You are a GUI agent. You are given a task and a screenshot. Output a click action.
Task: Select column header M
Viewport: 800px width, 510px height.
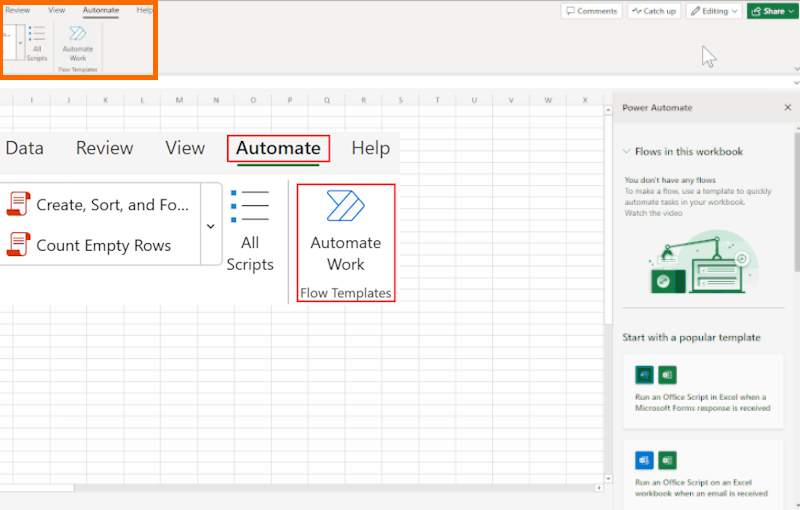(x=179, y=100)
